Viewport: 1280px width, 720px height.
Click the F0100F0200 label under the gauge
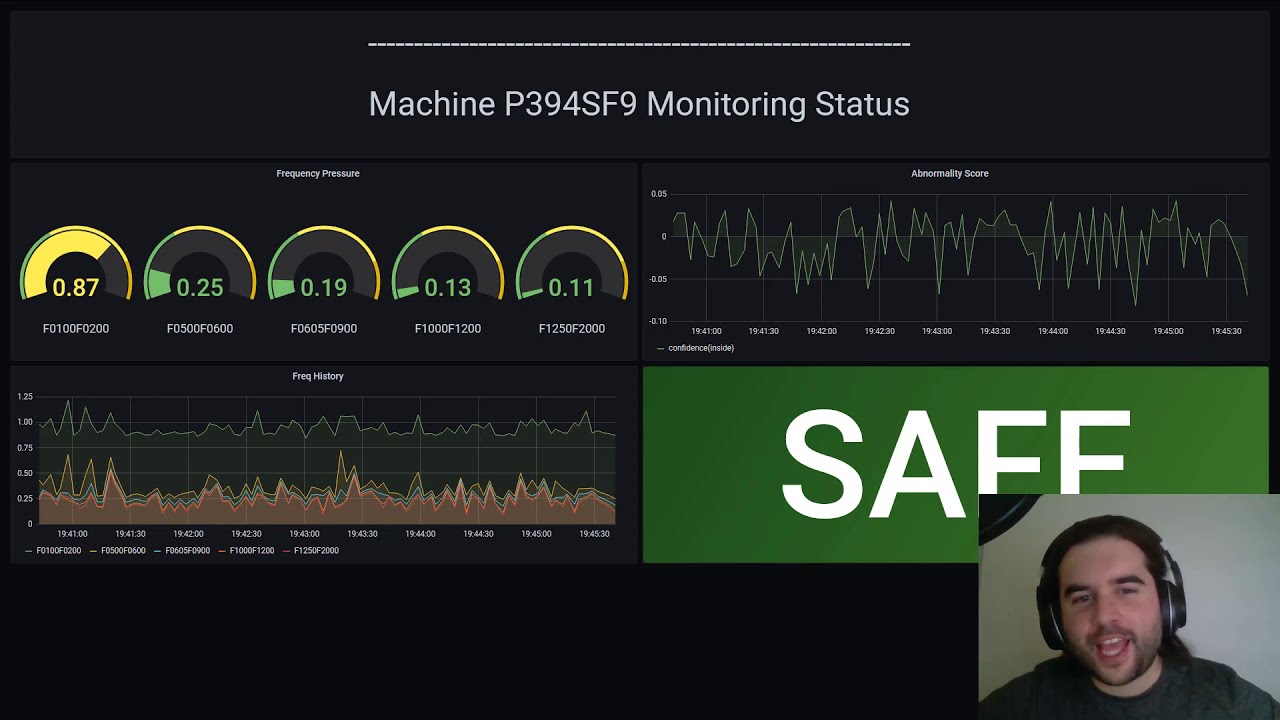click(76, 328)
